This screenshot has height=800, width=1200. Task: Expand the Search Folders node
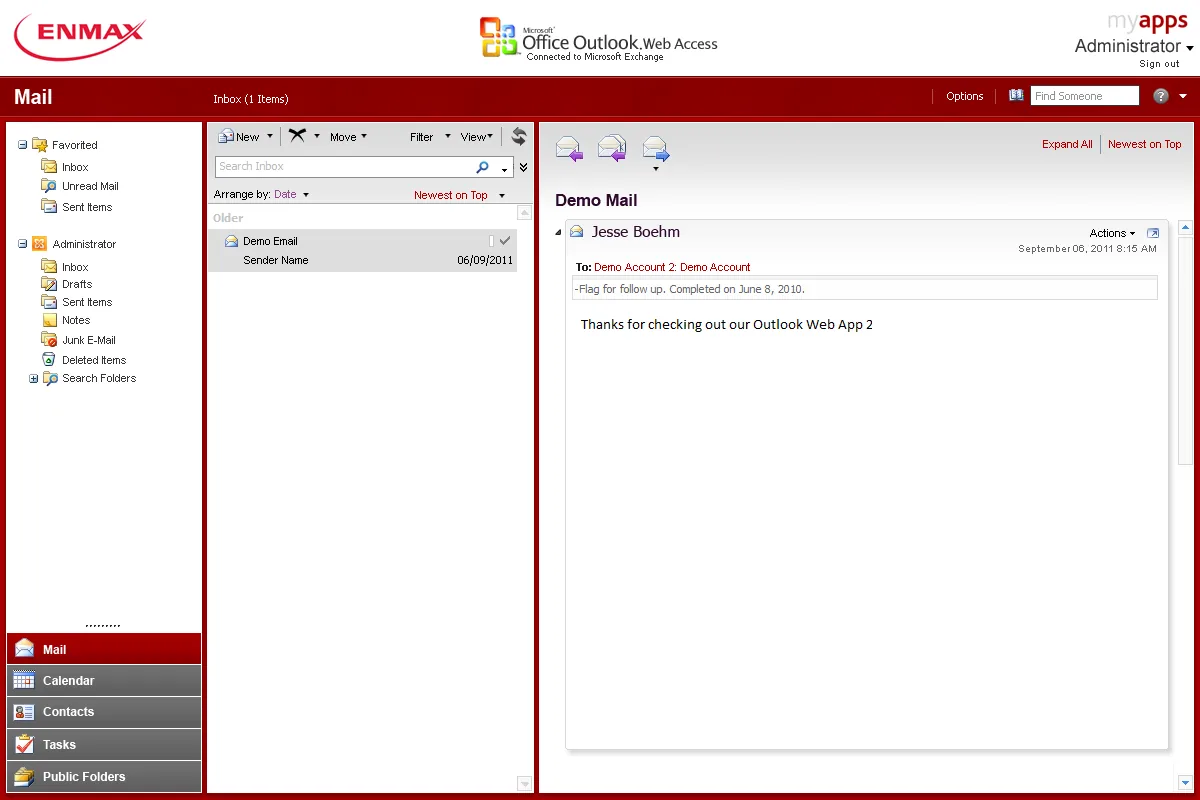[x=34, y=379]
